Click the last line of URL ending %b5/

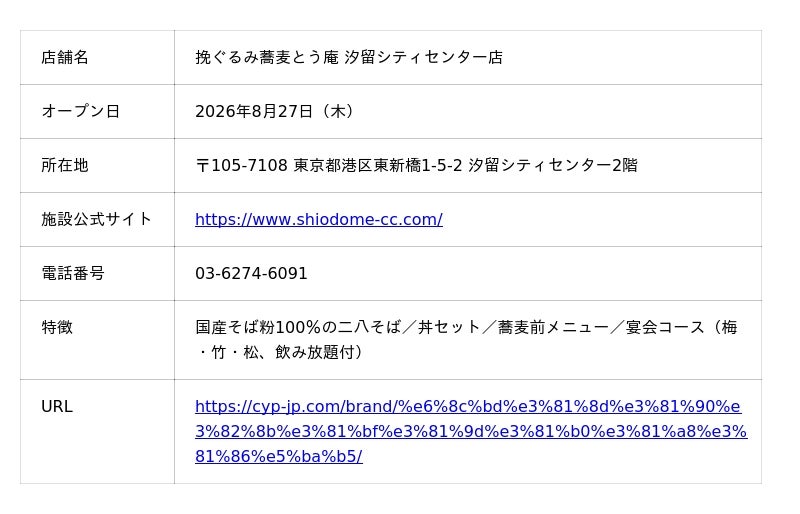(279, 456)
